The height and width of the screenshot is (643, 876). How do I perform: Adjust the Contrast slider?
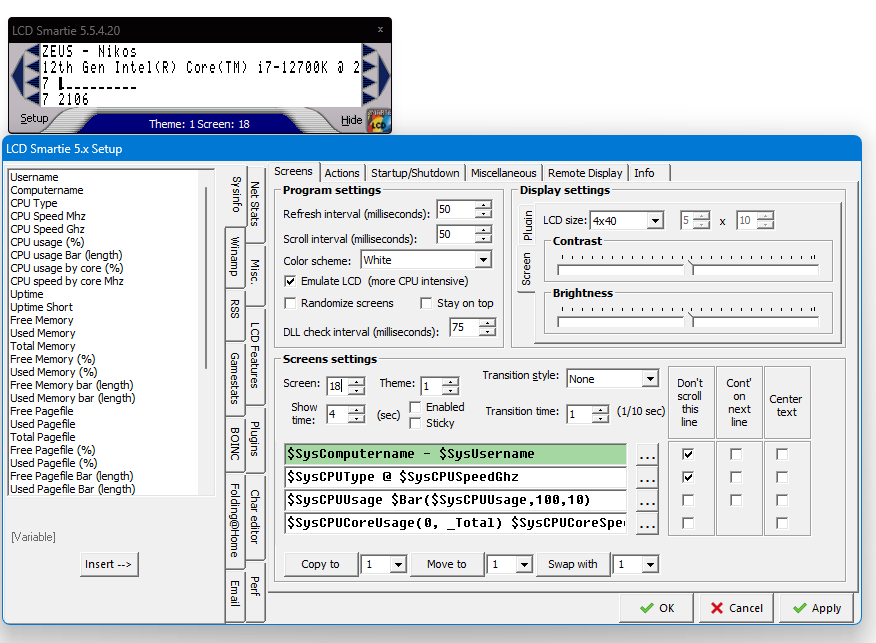coord(689,268)
